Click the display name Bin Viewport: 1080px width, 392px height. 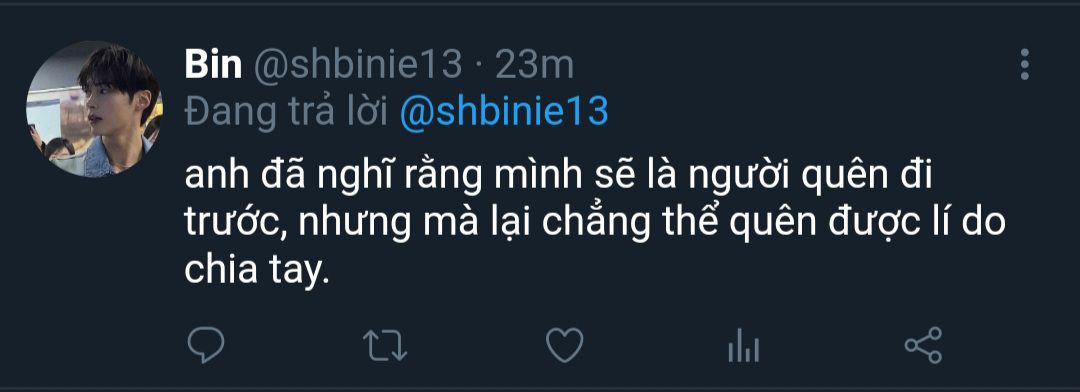213,65
